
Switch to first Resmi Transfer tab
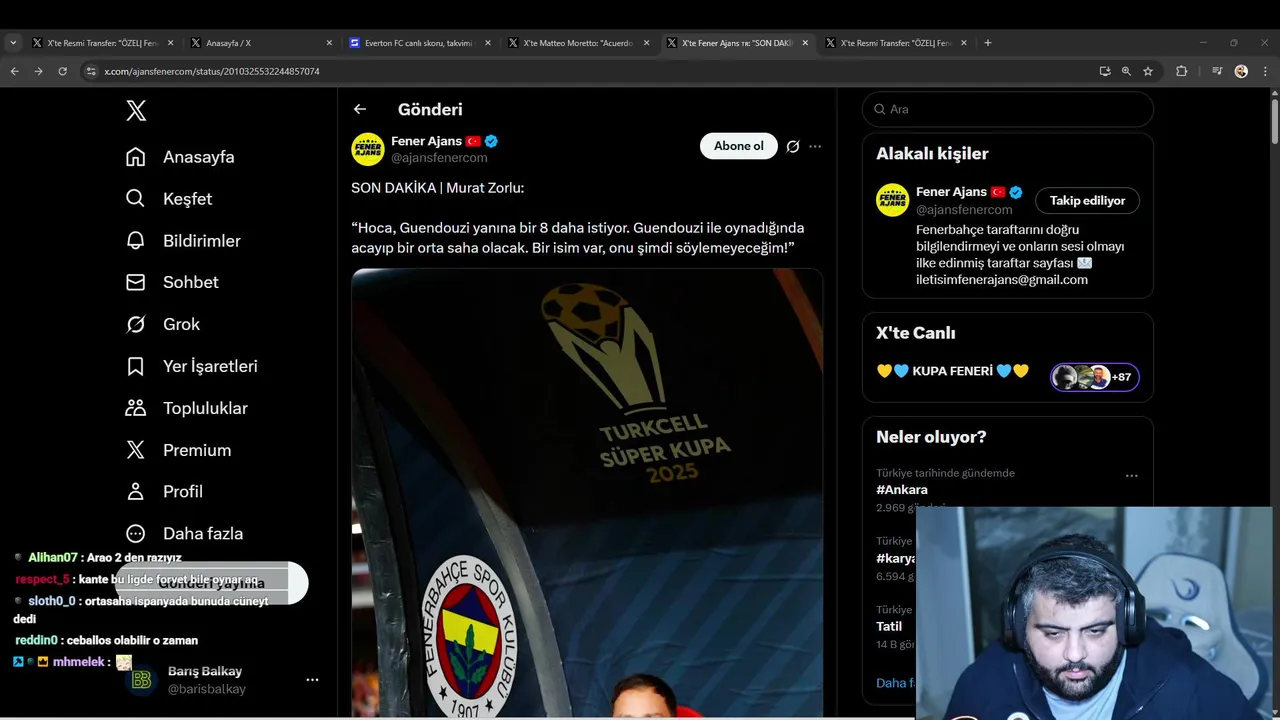point(103,43)
